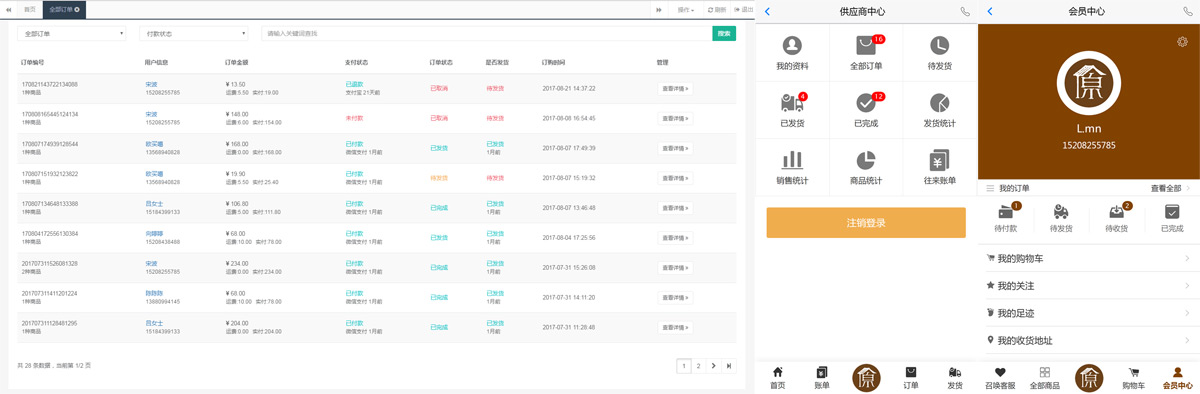The image size is (1200, 394).
Task: Expand 我的购物车 row chevron
Action: [1187, 258]
